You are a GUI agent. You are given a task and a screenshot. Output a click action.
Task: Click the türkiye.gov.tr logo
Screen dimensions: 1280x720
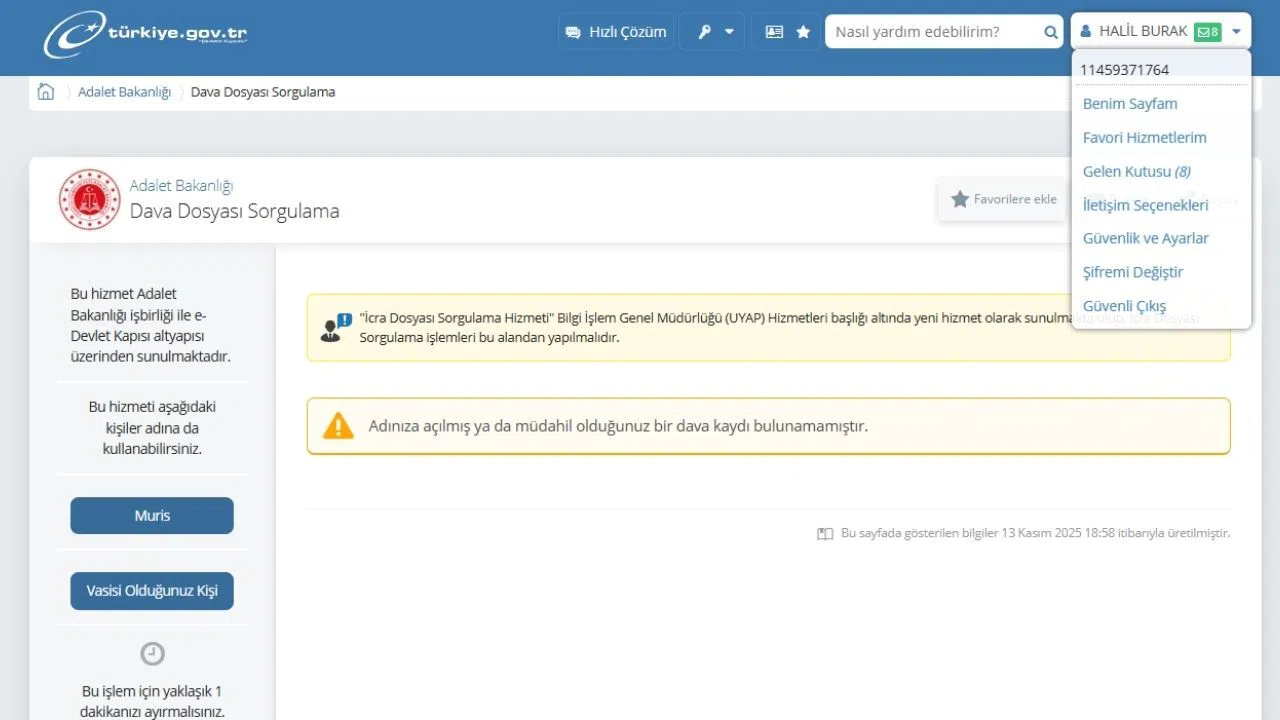(x=145, y=33)
